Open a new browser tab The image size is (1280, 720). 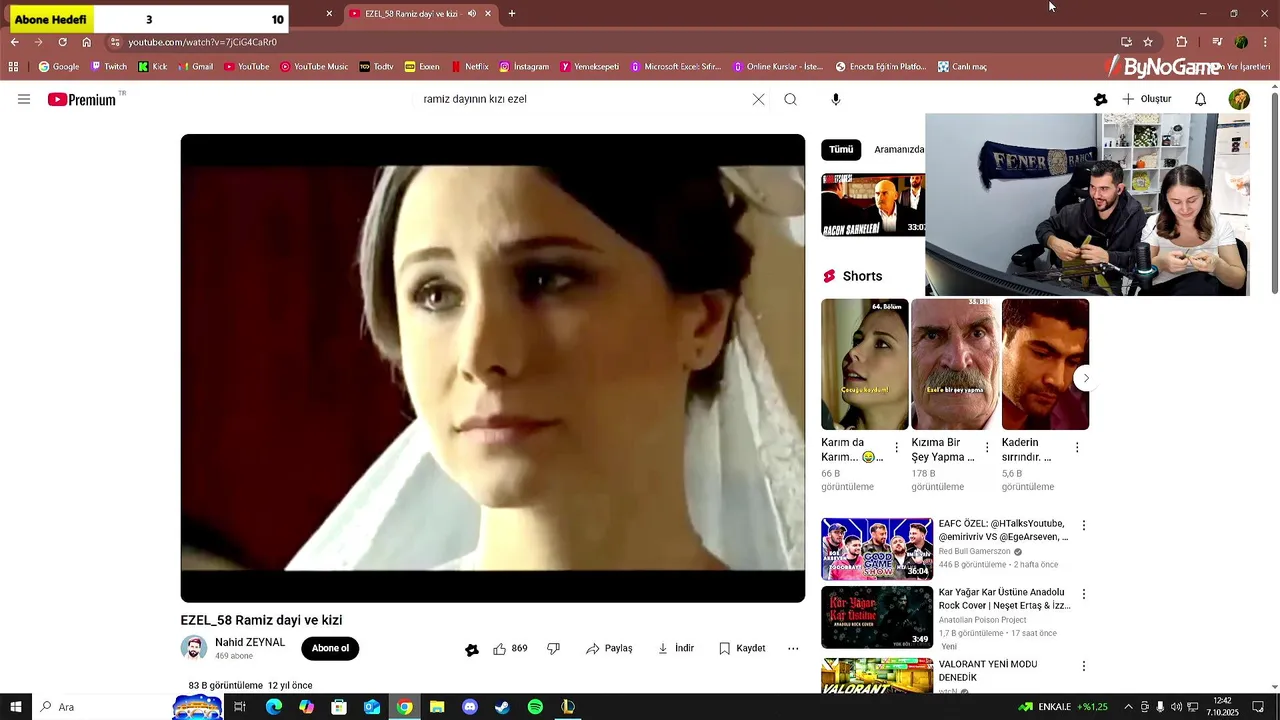pyautogui.click(x=512, y=14)
